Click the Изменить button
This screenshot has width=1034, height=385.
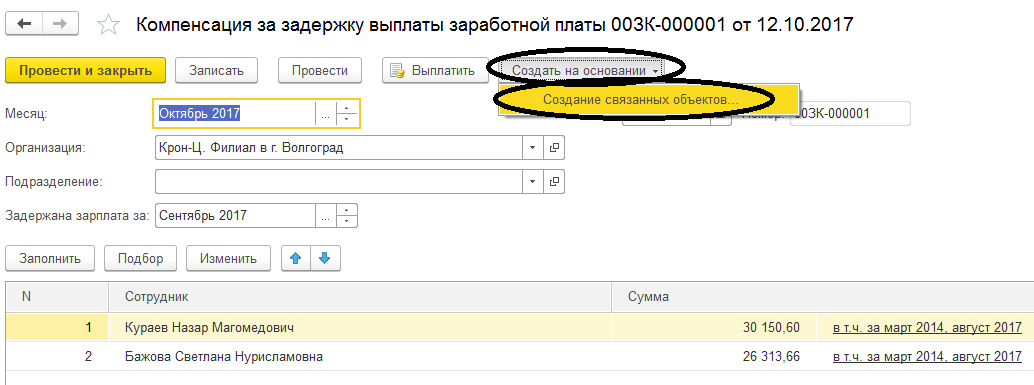coord(229,258)
